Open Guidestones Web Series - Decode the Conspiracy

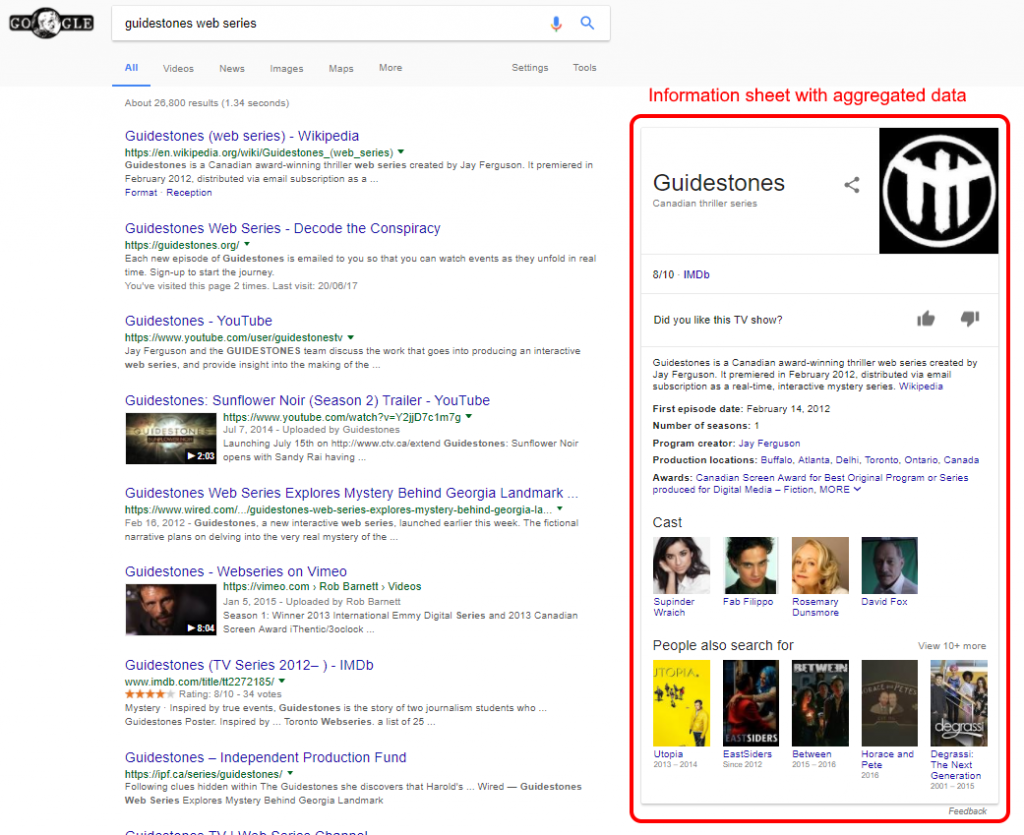tap(283, 228)
